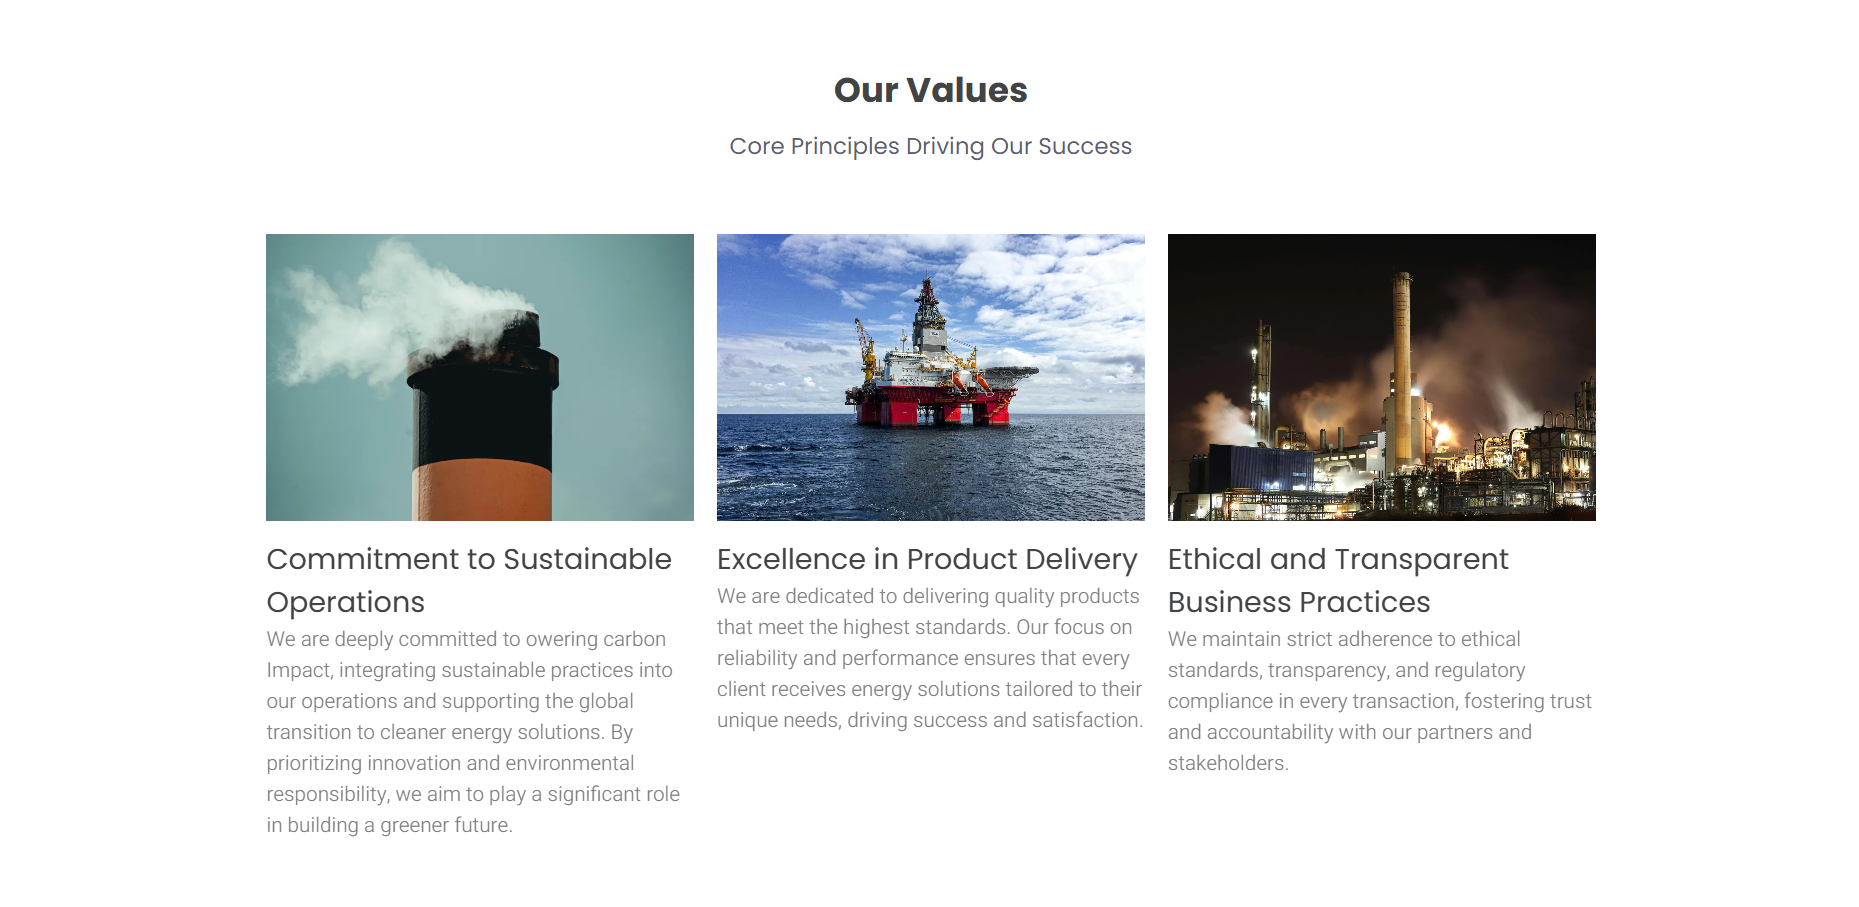The image size is (1859, 907).
Task: Click the white smoke plume in chimney photo
Action: click(x=370, y=310)
